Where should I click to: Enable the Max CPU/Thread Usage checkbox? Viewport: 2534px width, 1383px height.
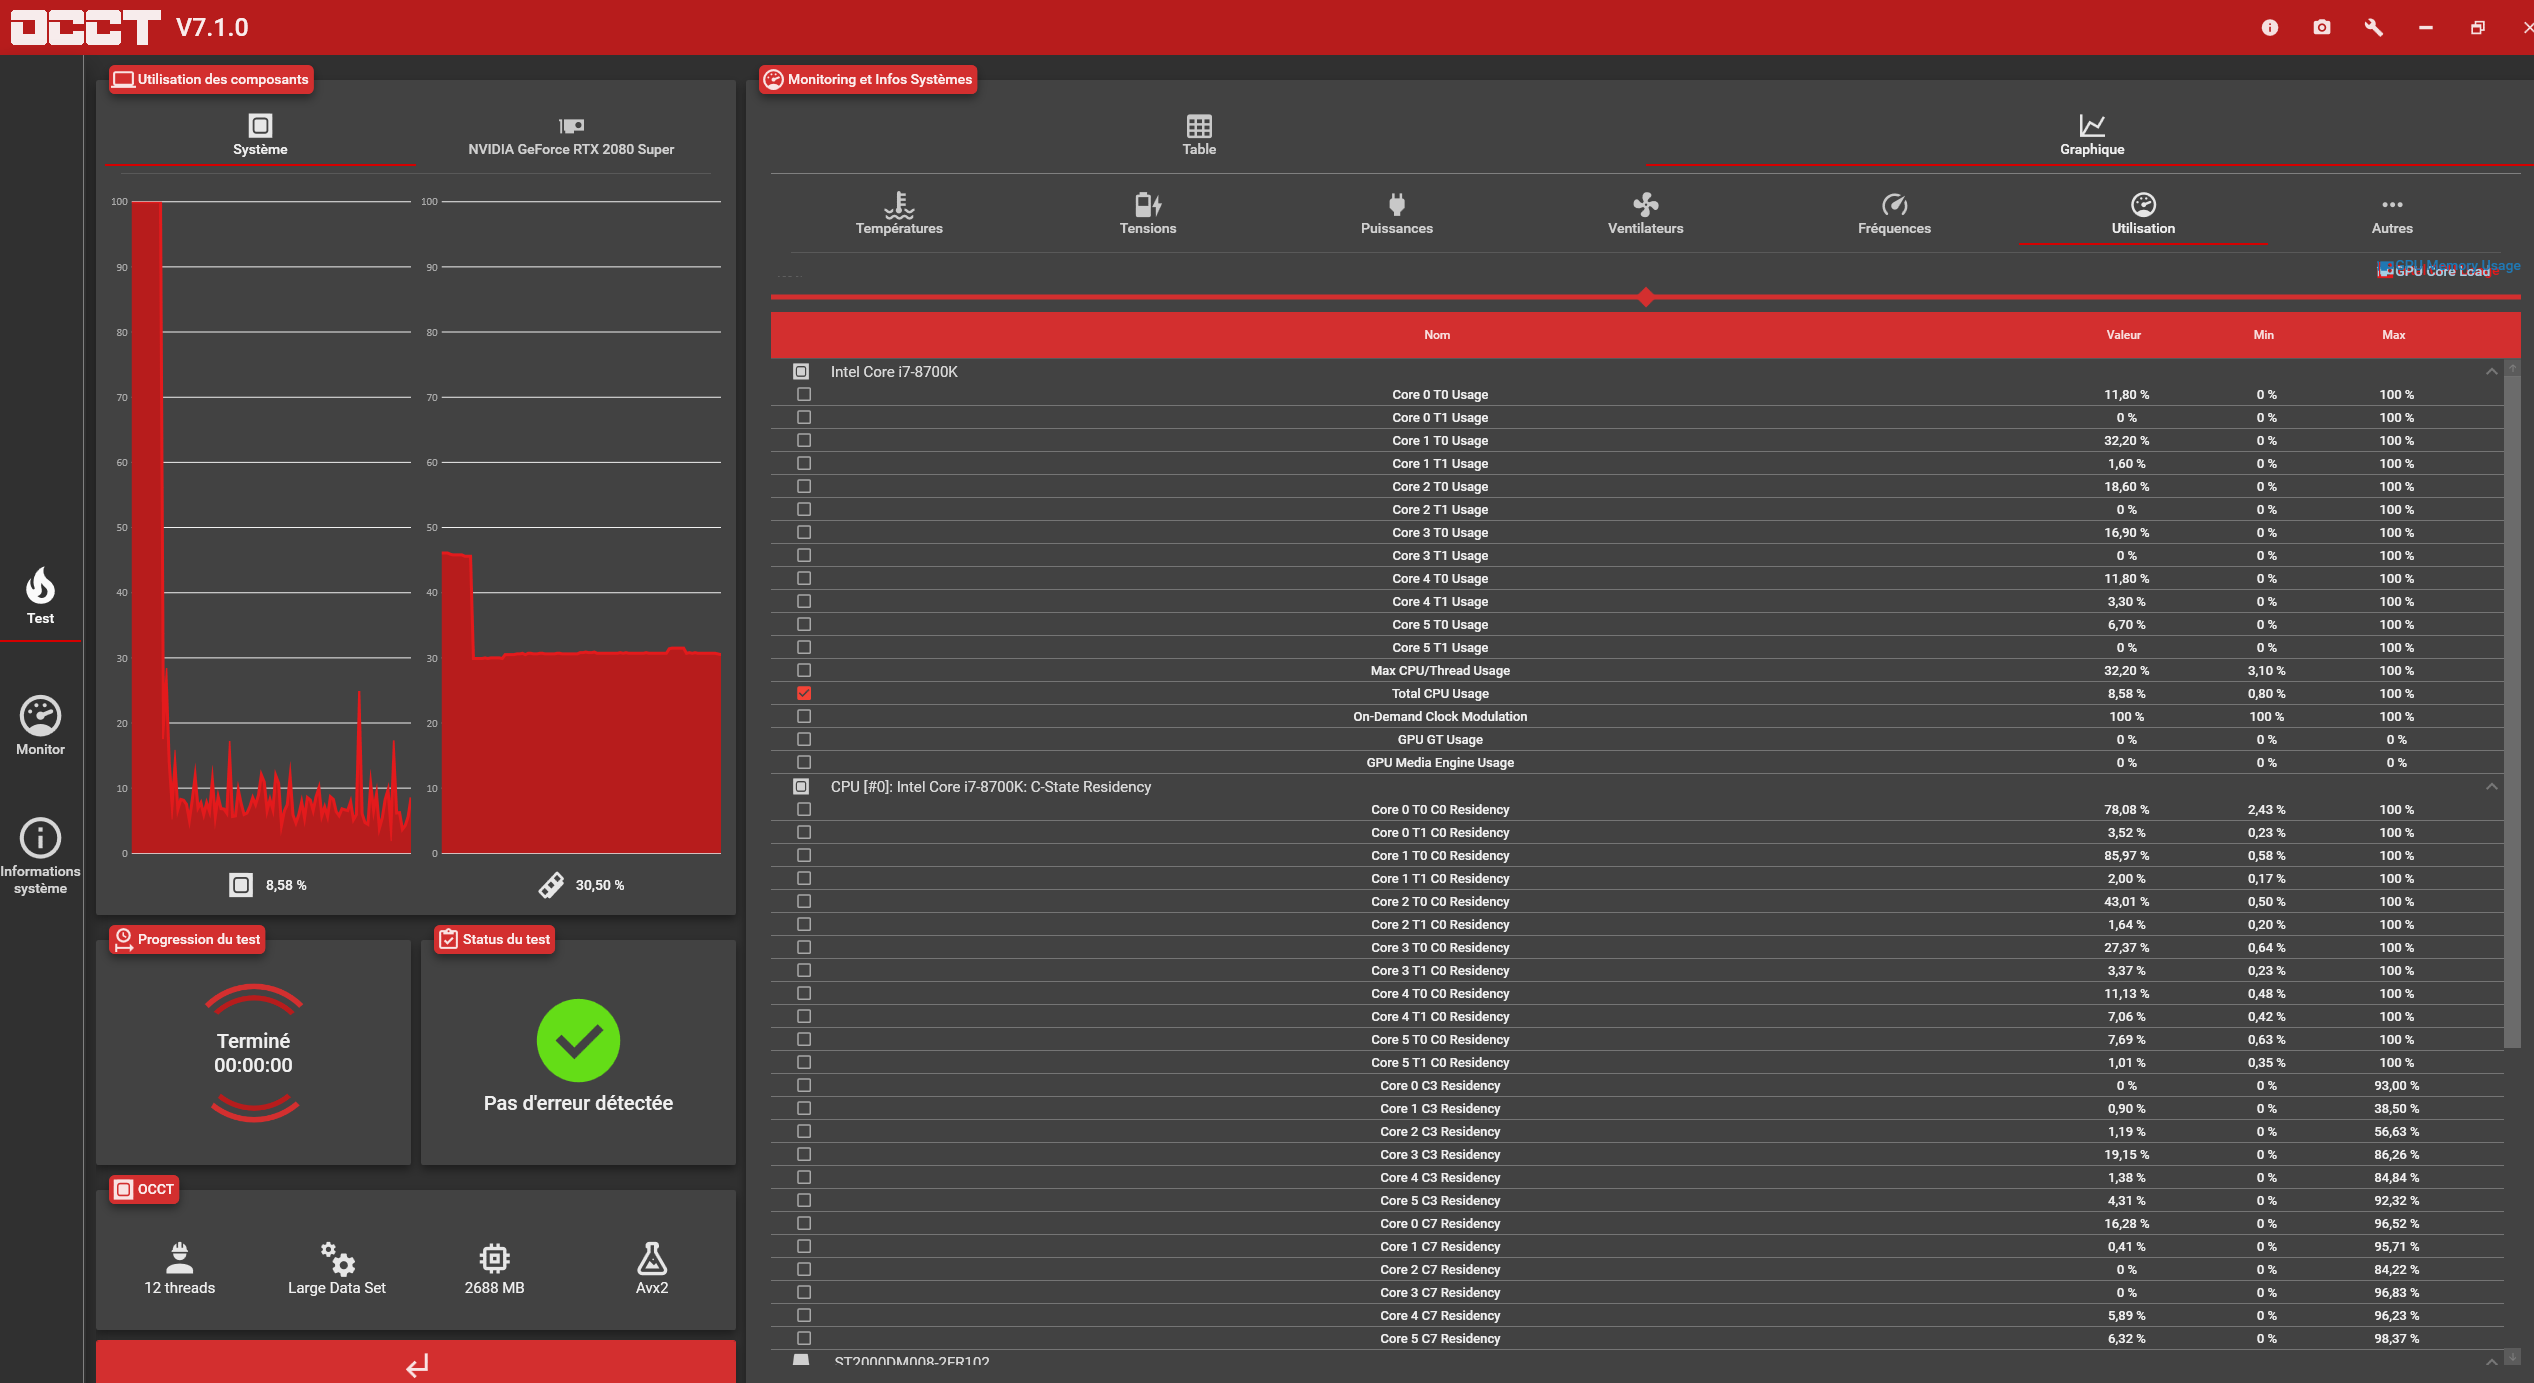[x=804, y=670]
